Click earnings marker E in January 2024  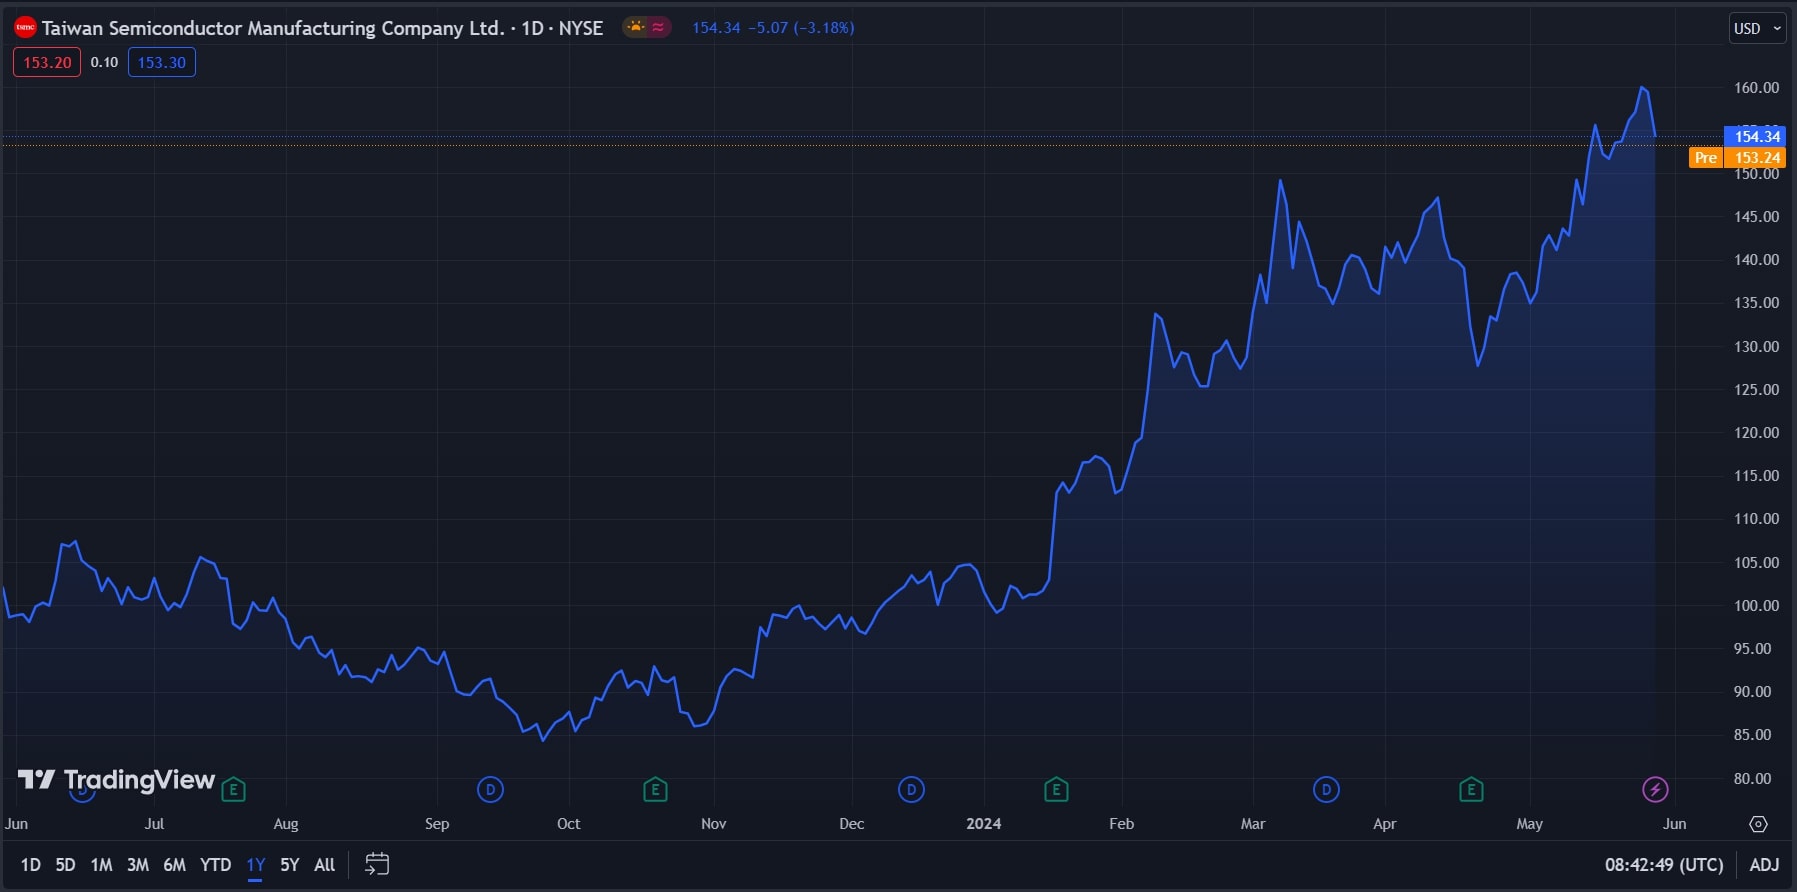click(1056, 790)
